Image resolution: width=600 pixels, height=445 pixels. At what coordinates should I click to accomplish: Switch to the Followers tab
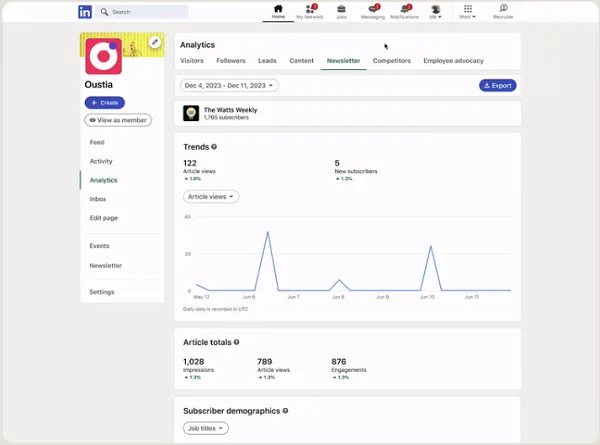coord(231,60)
